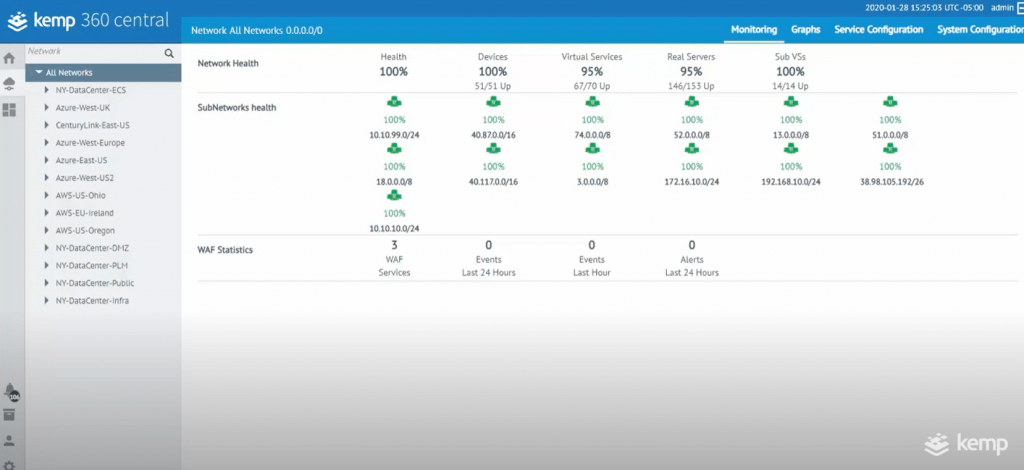Click the timestamp 2020-01-28 15:25:03

click(x=924, y=8)
